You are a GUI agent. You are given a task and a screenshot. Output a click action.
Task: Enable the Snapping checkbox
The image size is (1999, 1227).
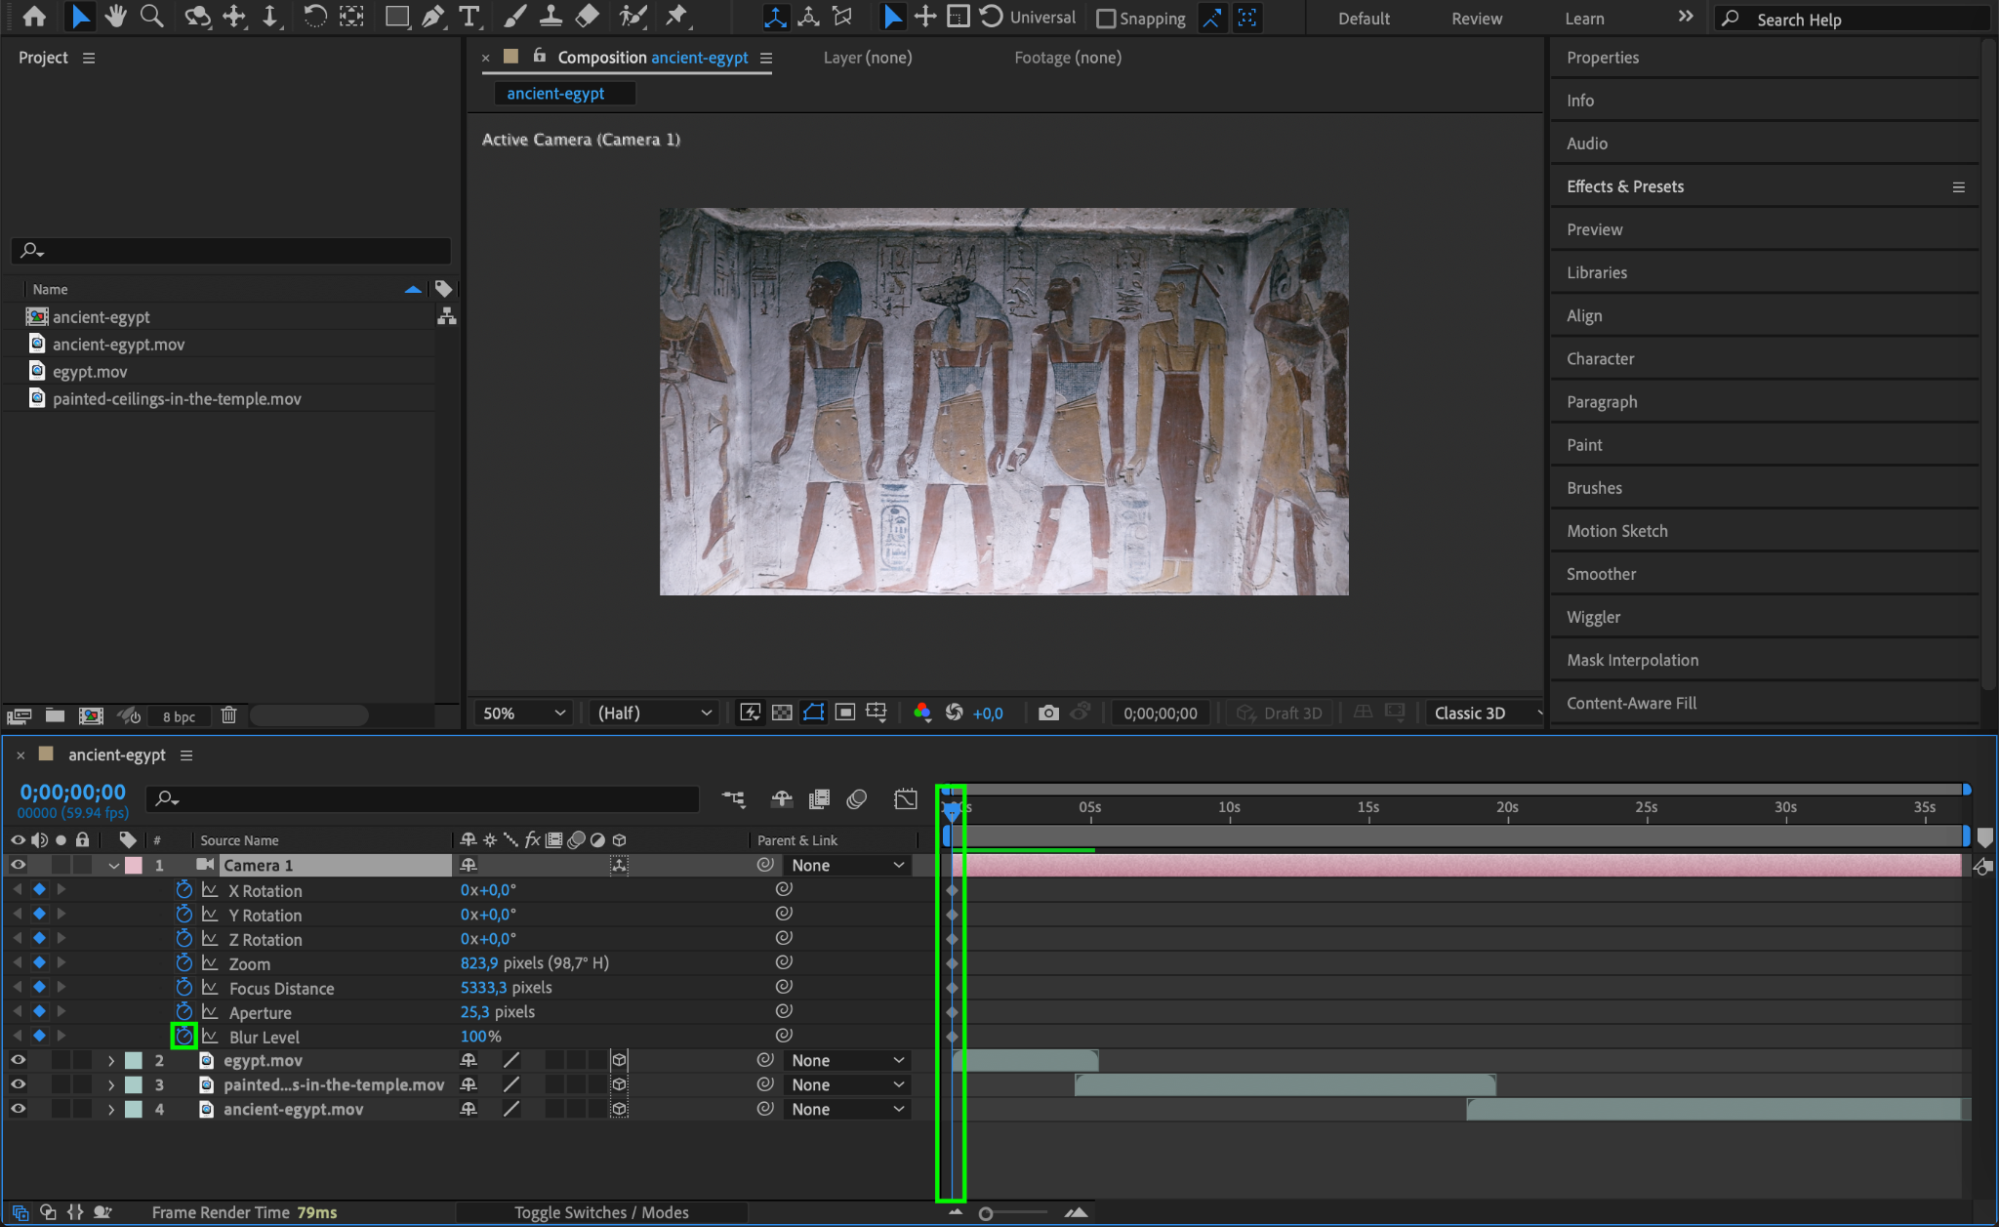click(x=1106, y=18)
